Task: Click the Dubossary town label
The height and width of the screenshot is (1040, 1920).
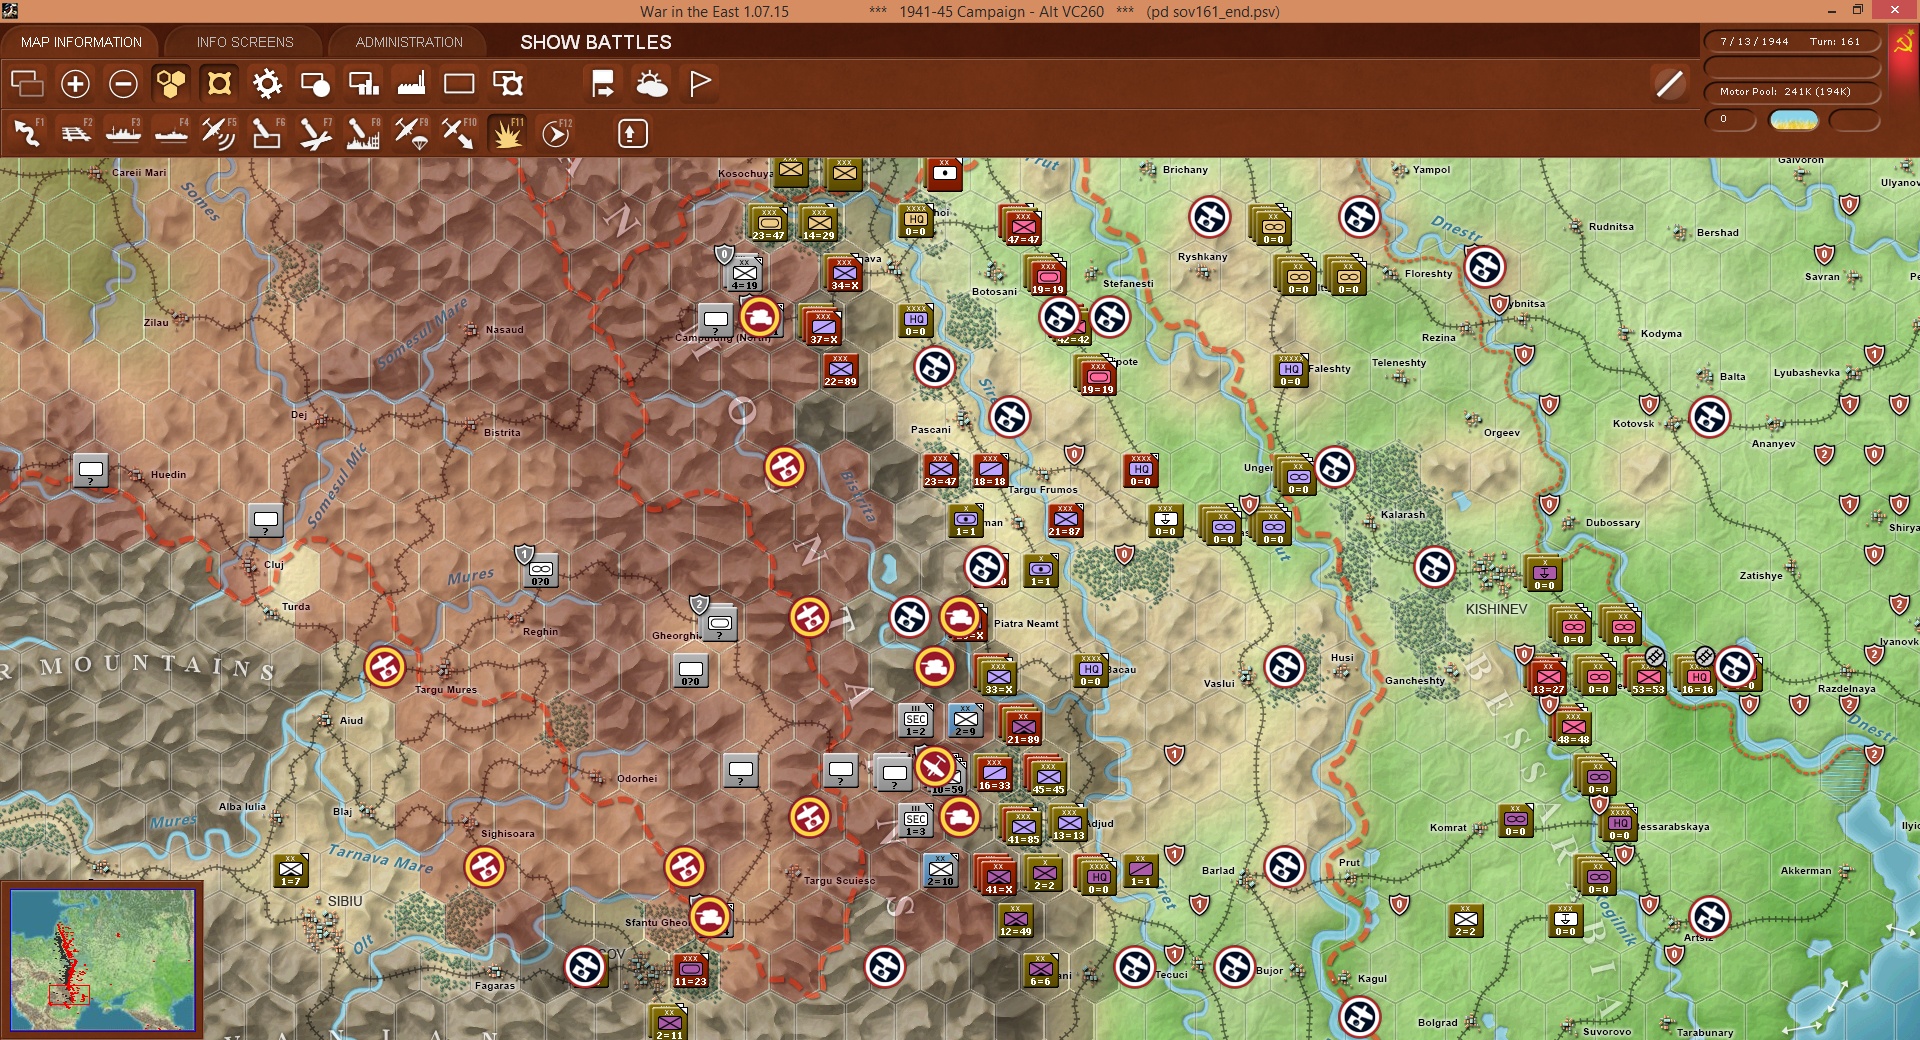Action: tap(1613, 523)
